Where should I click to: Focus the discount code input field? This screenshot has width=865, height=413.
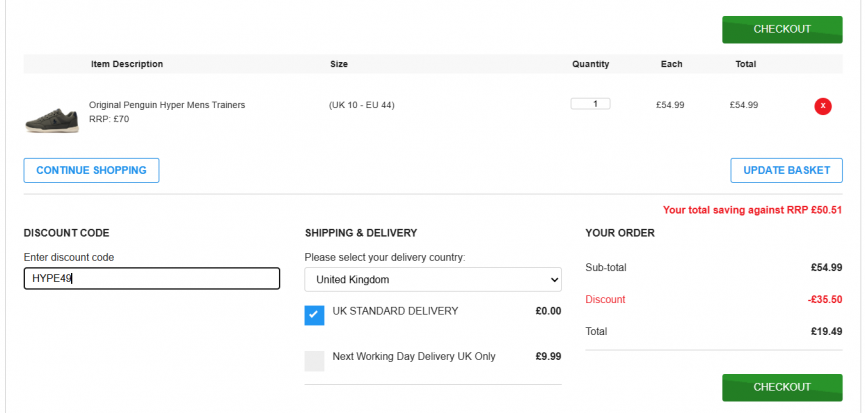[x=152, y=278]
